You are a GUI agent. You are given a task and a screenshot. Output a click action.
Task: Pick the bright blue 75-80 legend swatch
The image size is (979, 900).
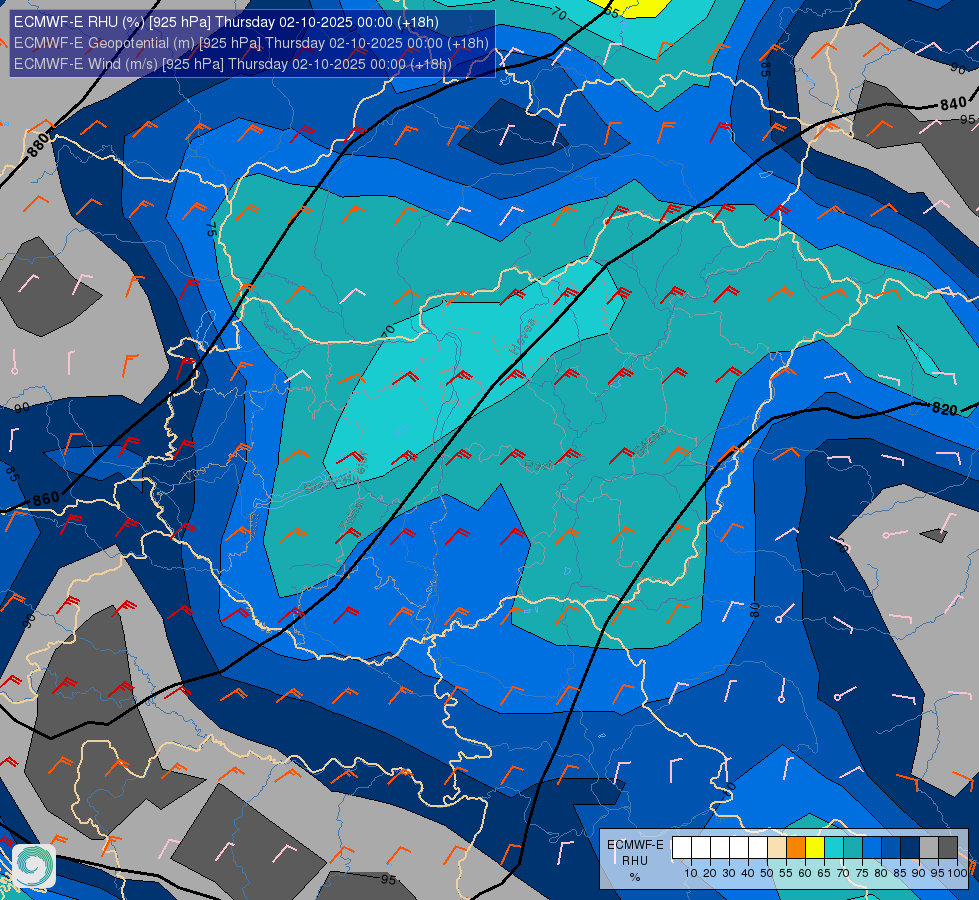pos(872,848)
